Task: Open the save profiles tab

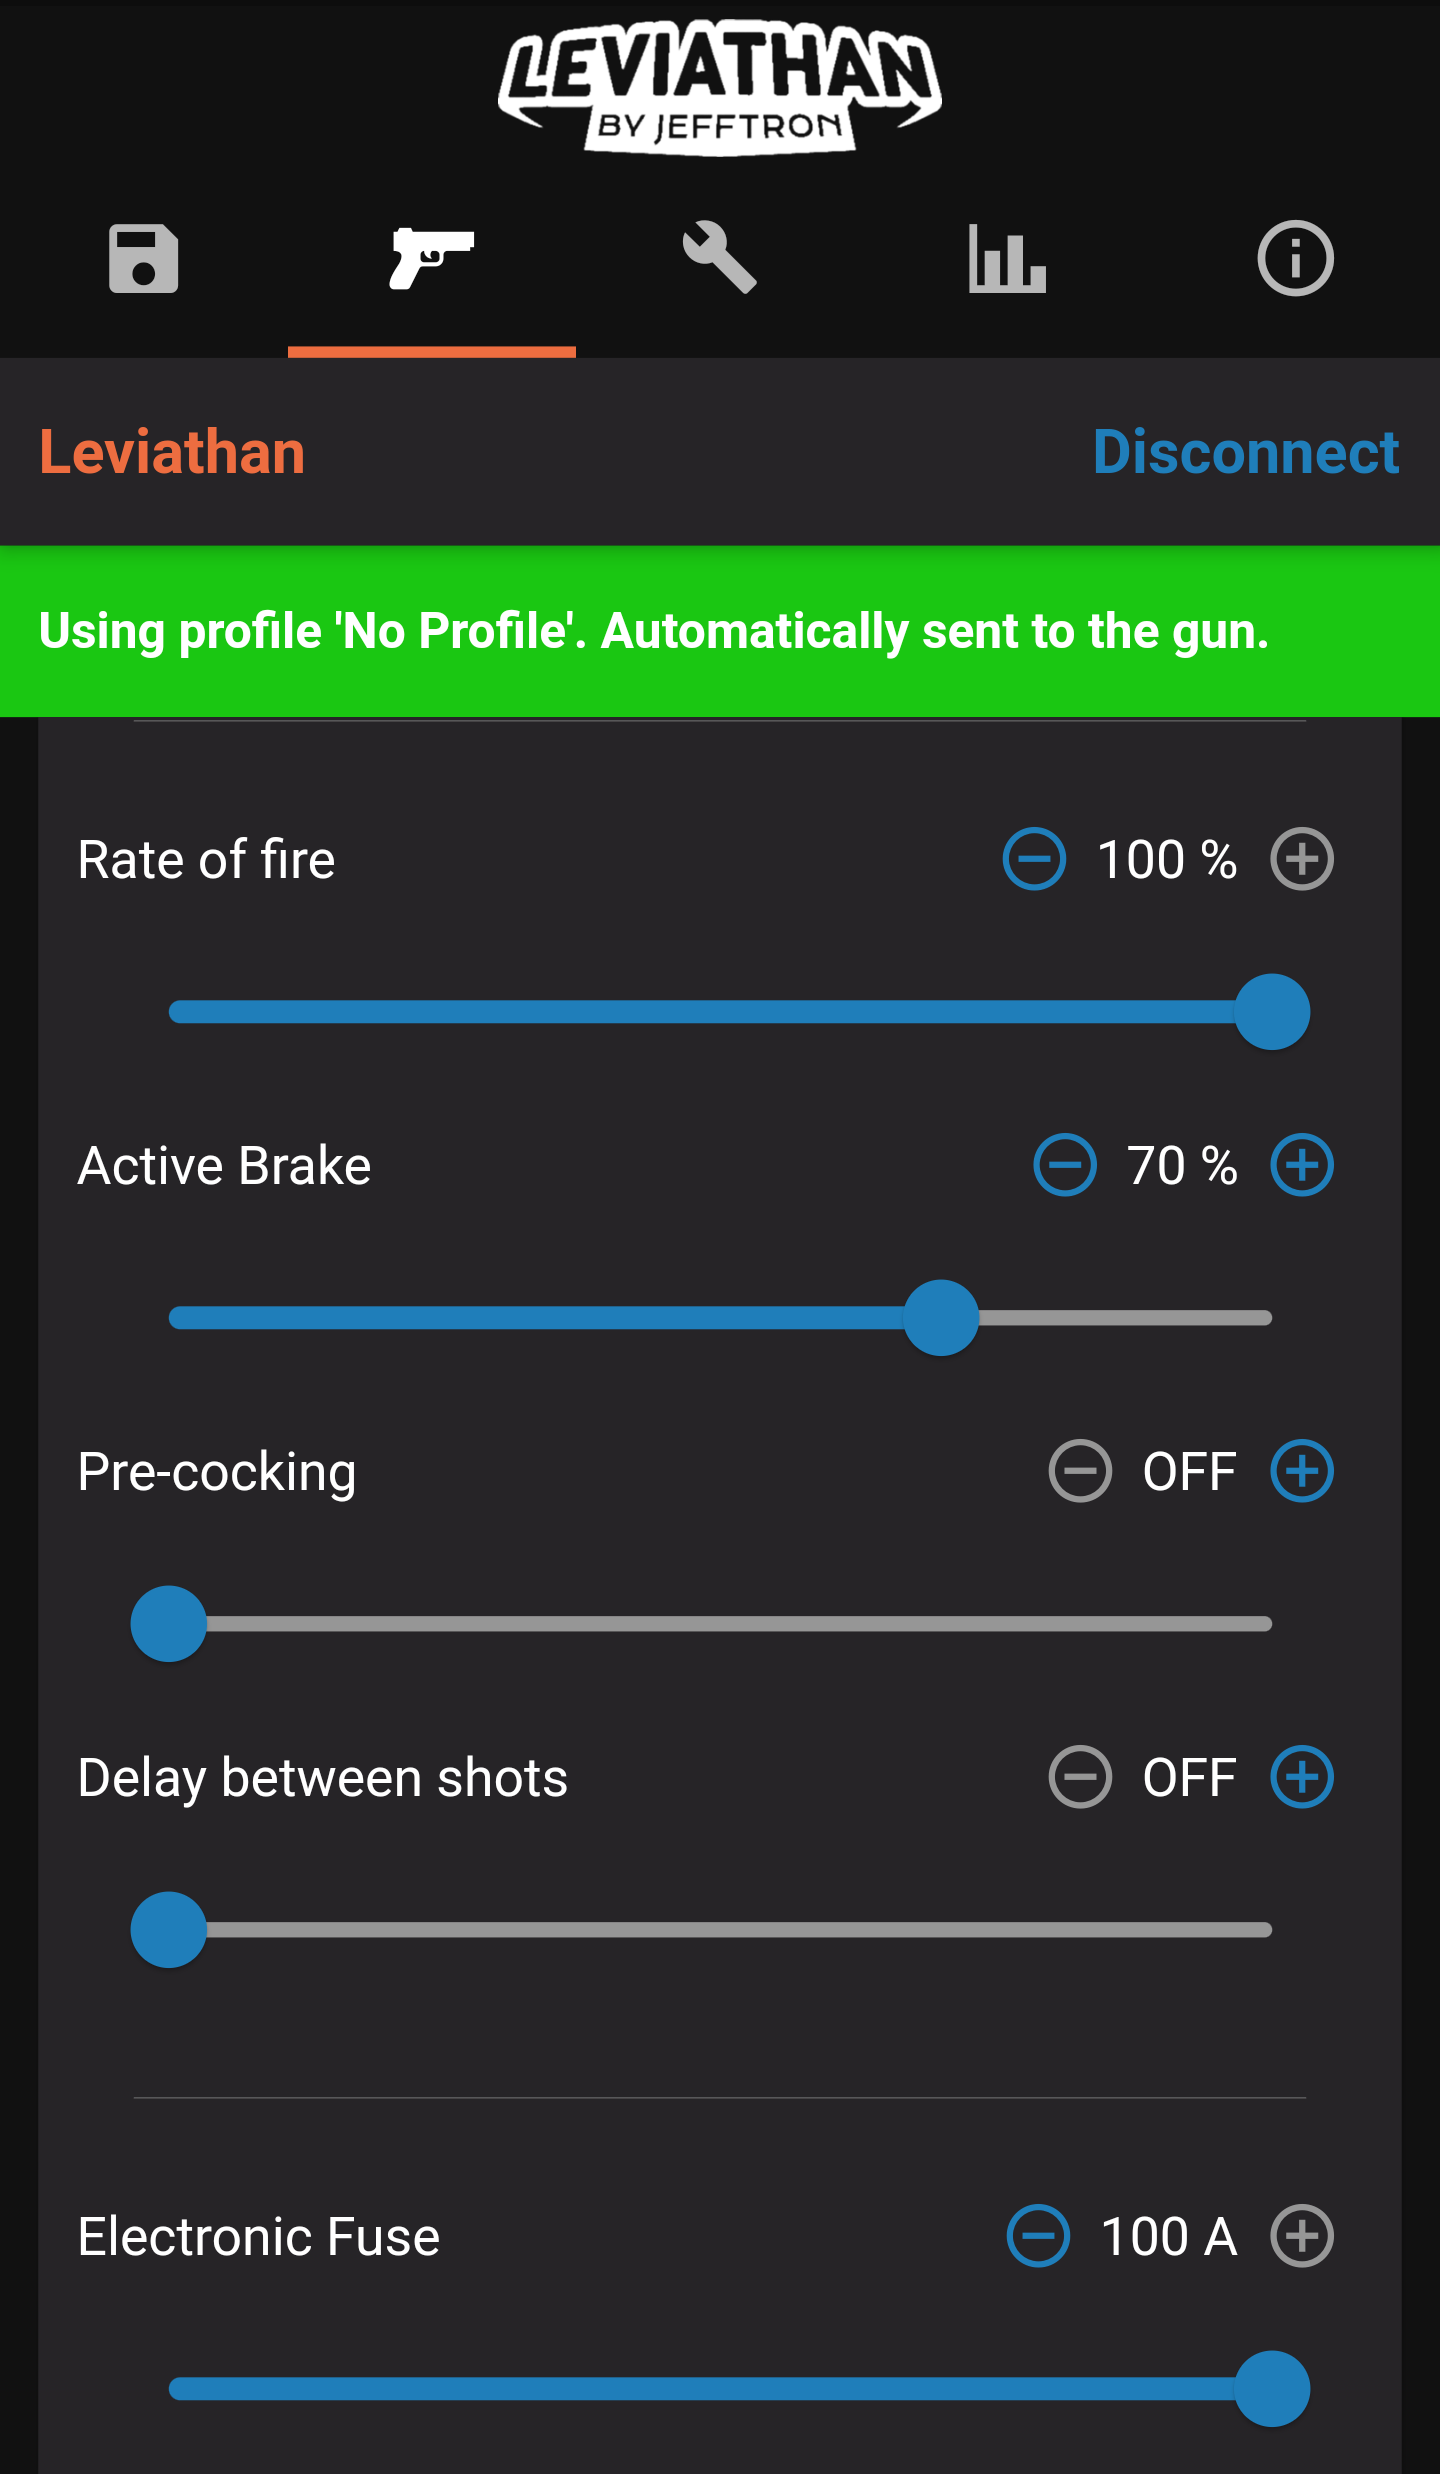Action: pyautogui.click(x=144, y=259)
